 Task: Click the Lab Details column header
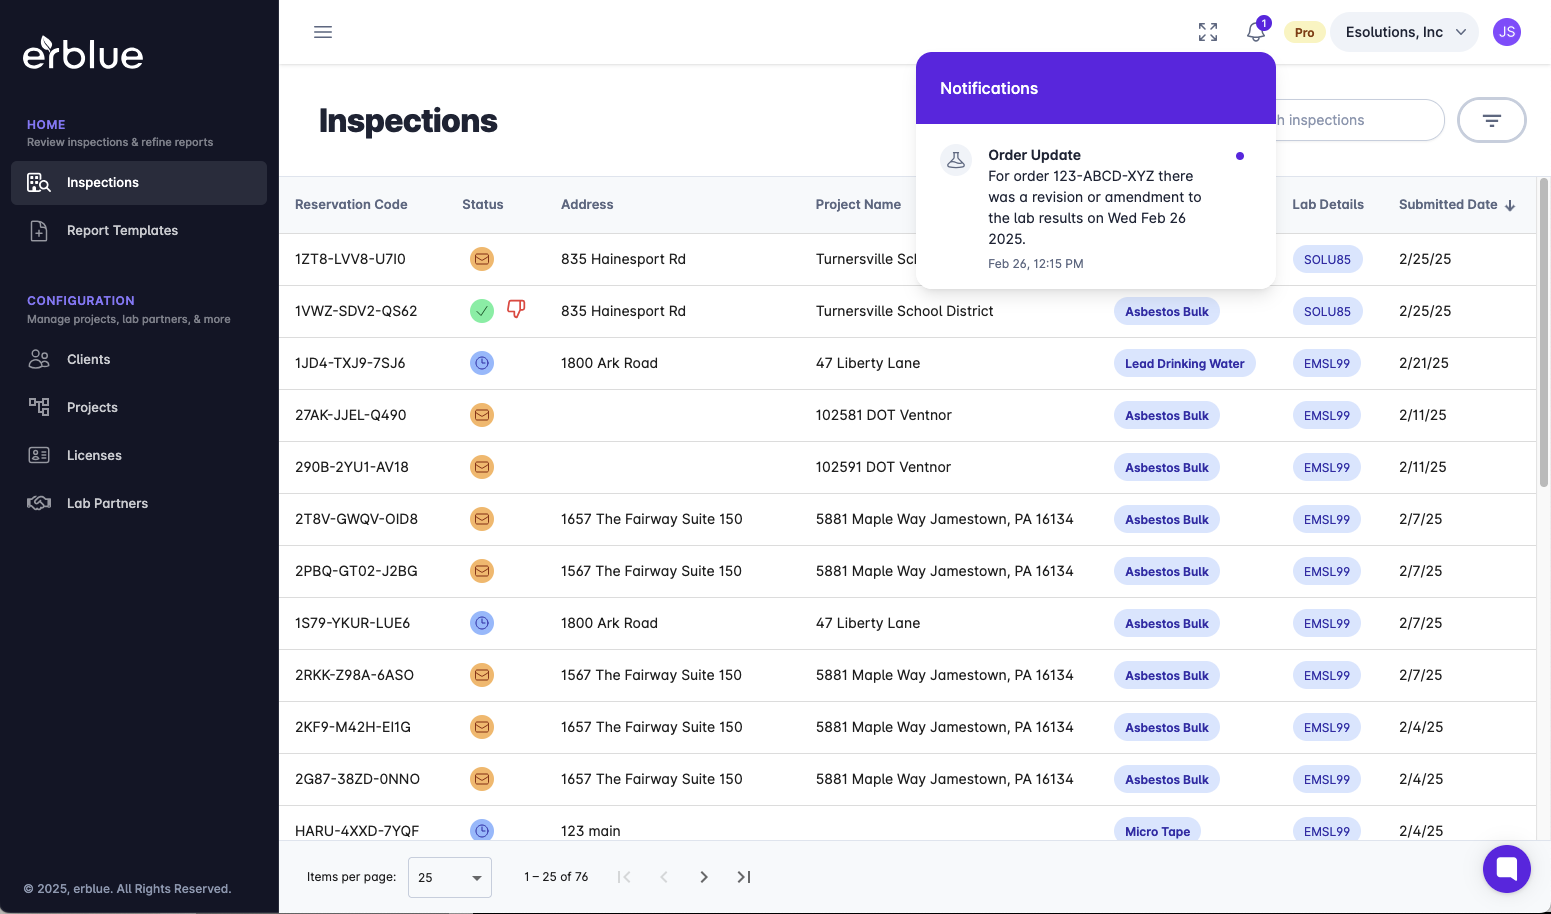(1328, 205)
